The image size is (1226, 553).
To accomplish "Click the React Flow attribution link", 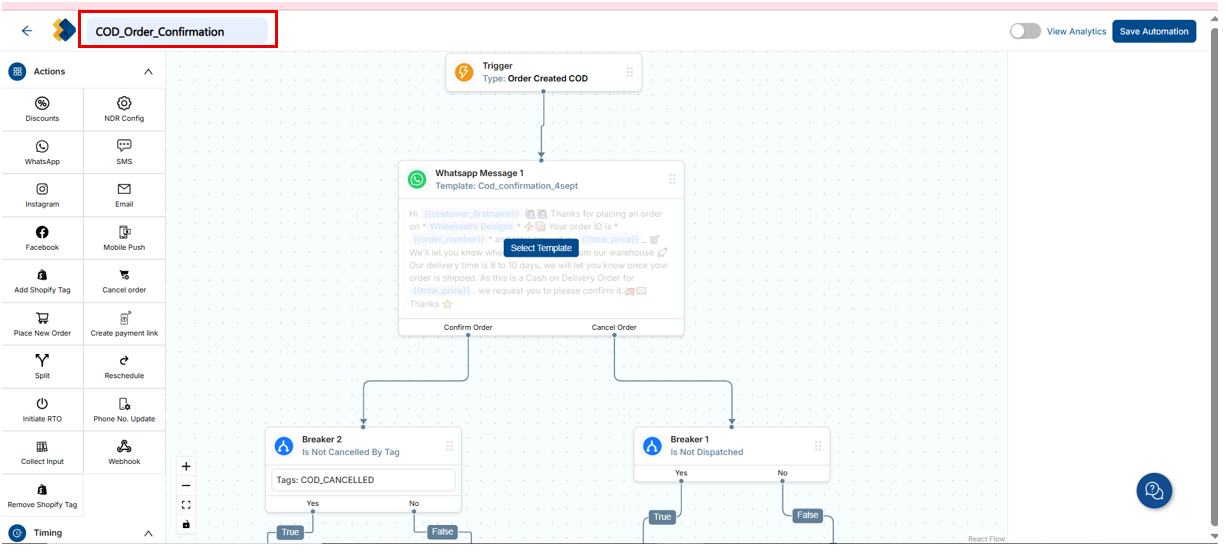I will (985, 539).
